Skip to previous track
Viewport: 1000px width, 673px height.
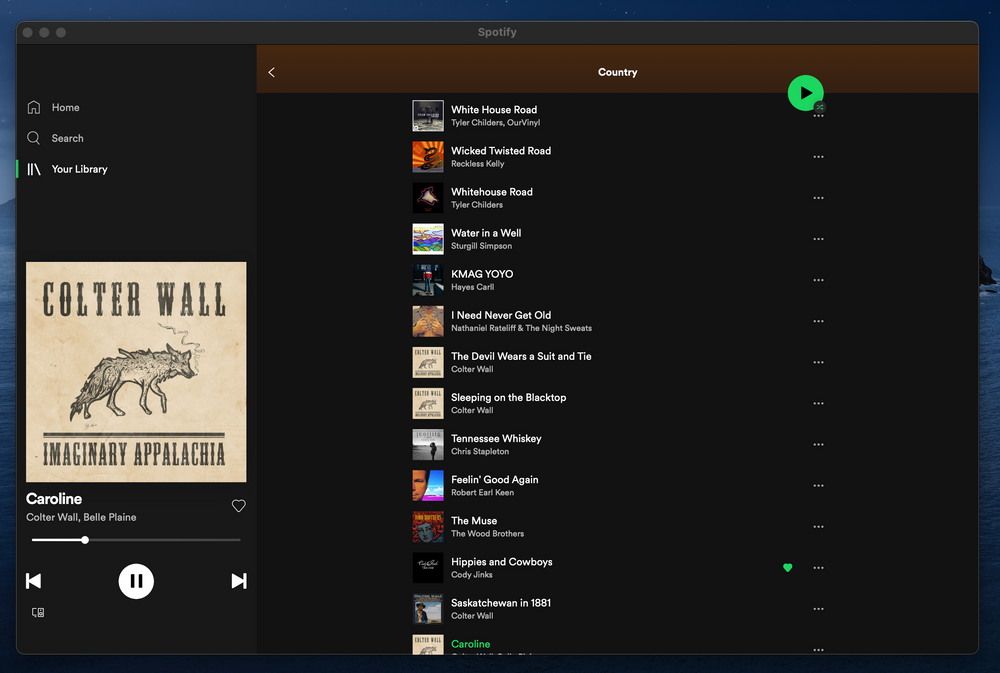pos(33,581)
